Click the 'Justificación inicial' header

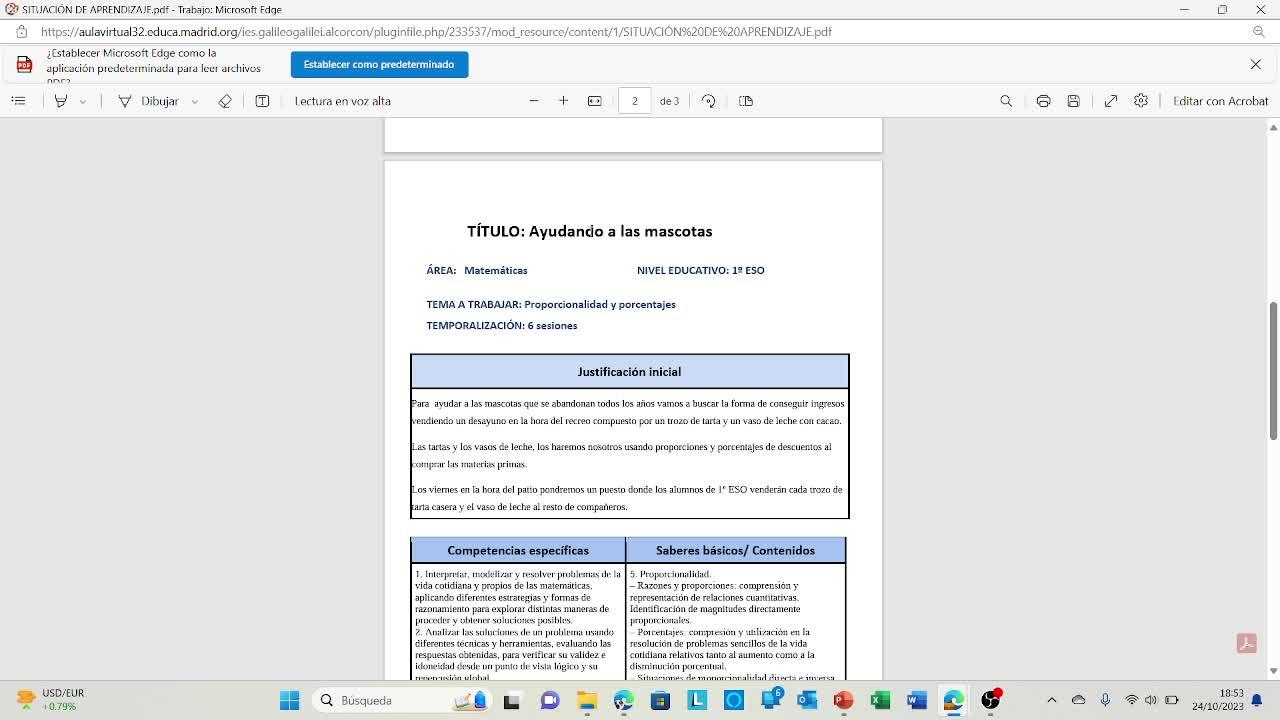click(629, 372)
